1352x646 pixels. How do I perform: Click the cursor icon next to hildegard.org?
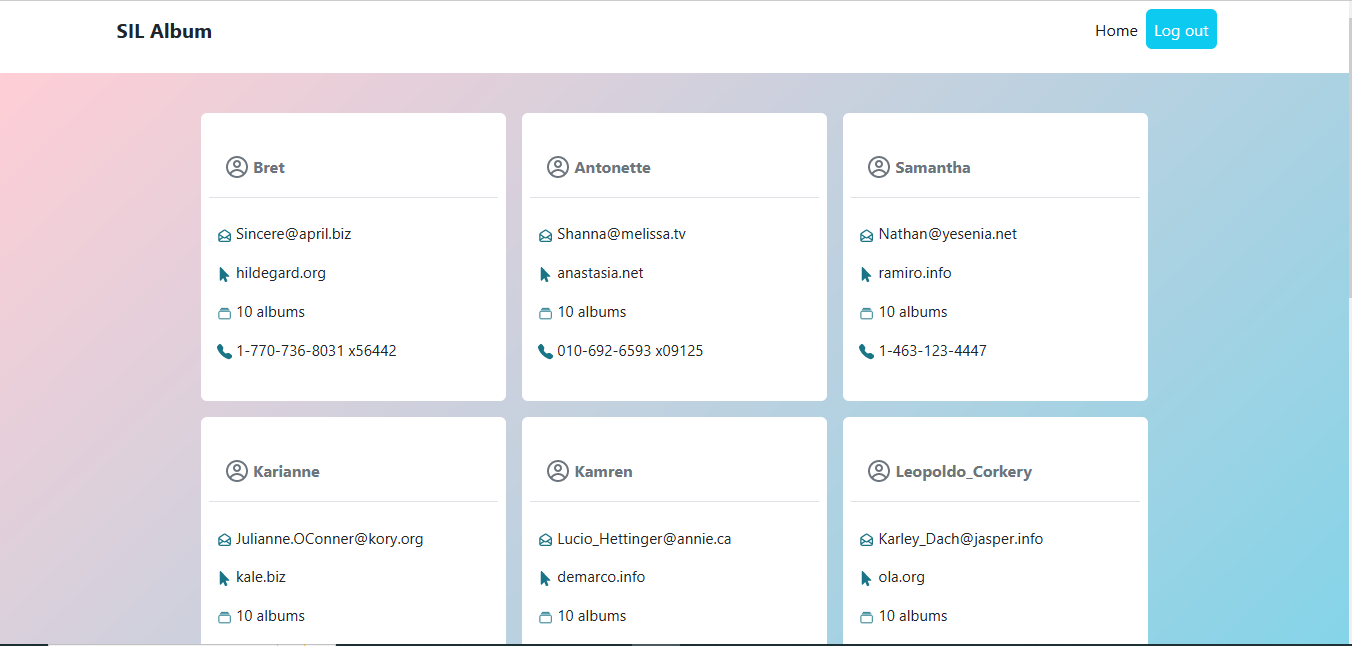[x=224, y=274]
